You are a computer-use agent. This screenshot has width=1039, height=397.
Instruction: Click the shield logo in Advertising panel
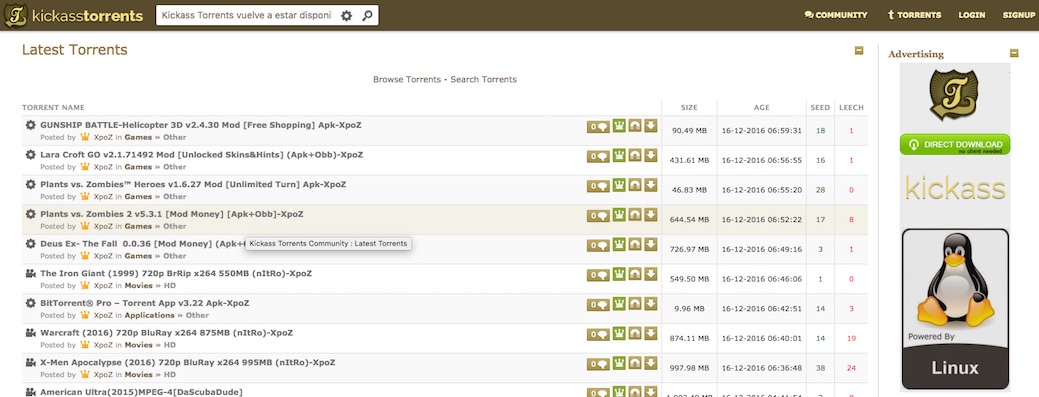pos(954,95)
